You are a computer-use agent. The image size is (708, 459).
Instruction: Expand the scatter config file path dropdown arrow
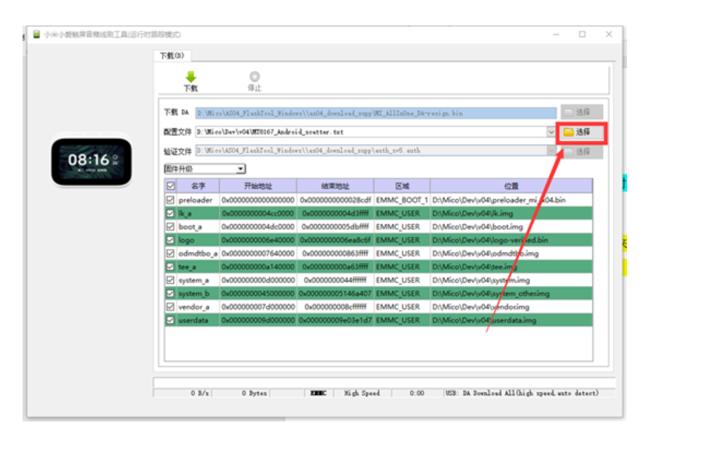pos(550,132)
